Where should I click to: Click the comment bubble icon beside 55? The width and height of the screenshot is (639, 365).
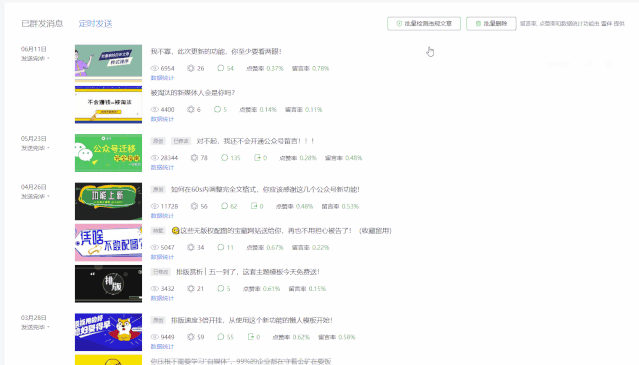point(220,337)
